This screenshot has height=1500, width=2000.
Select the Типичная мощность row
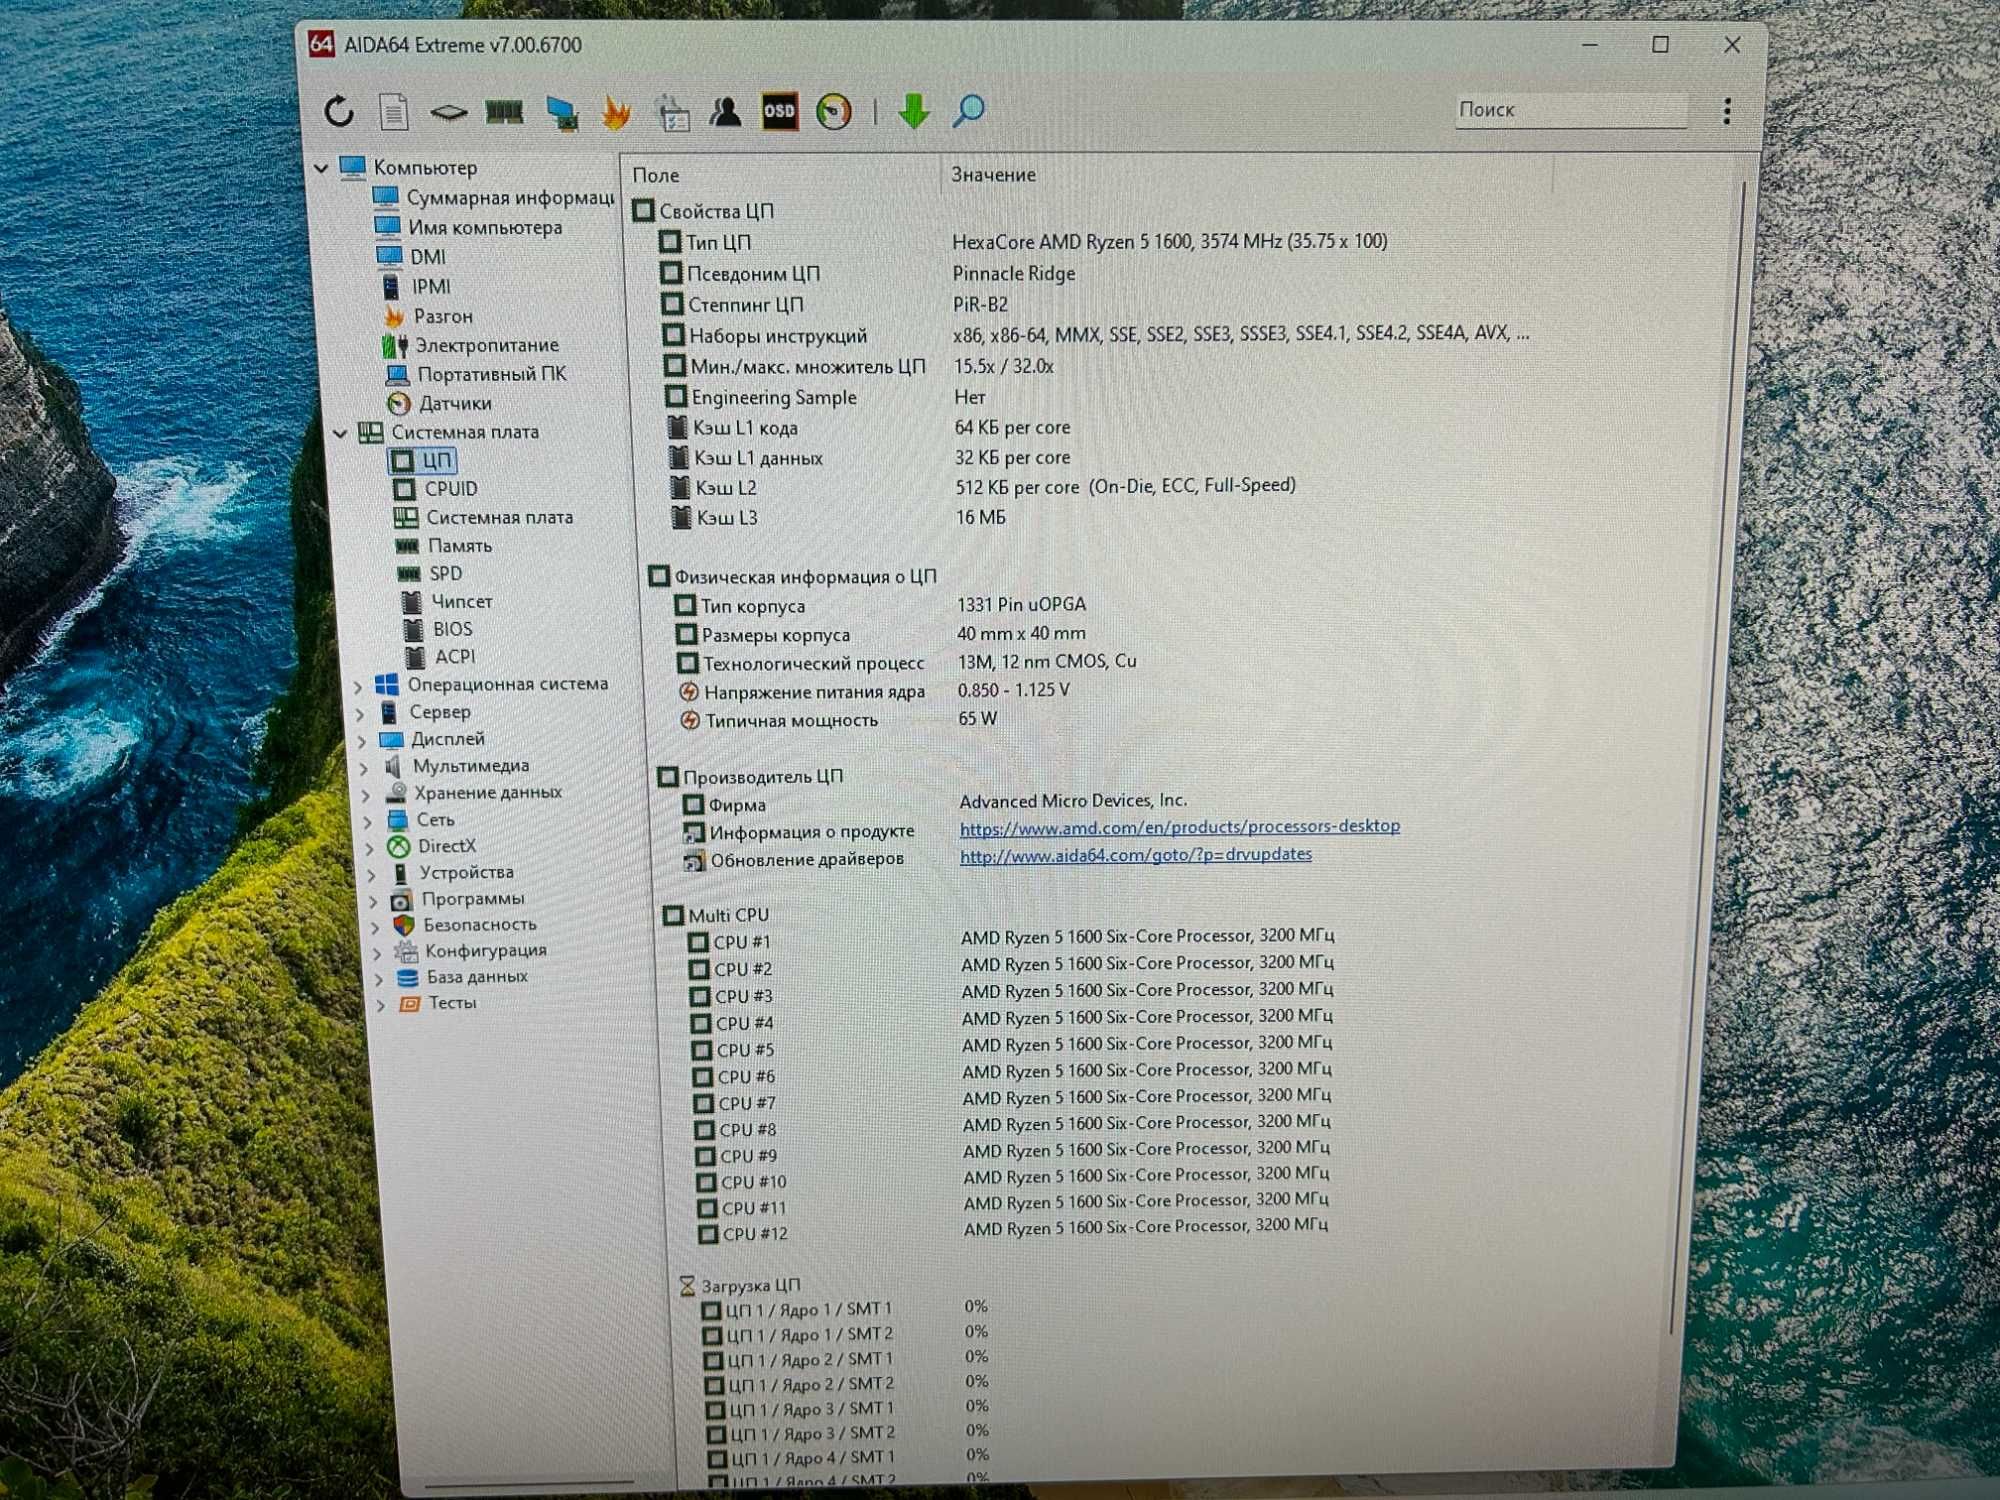tap(840, 720)
